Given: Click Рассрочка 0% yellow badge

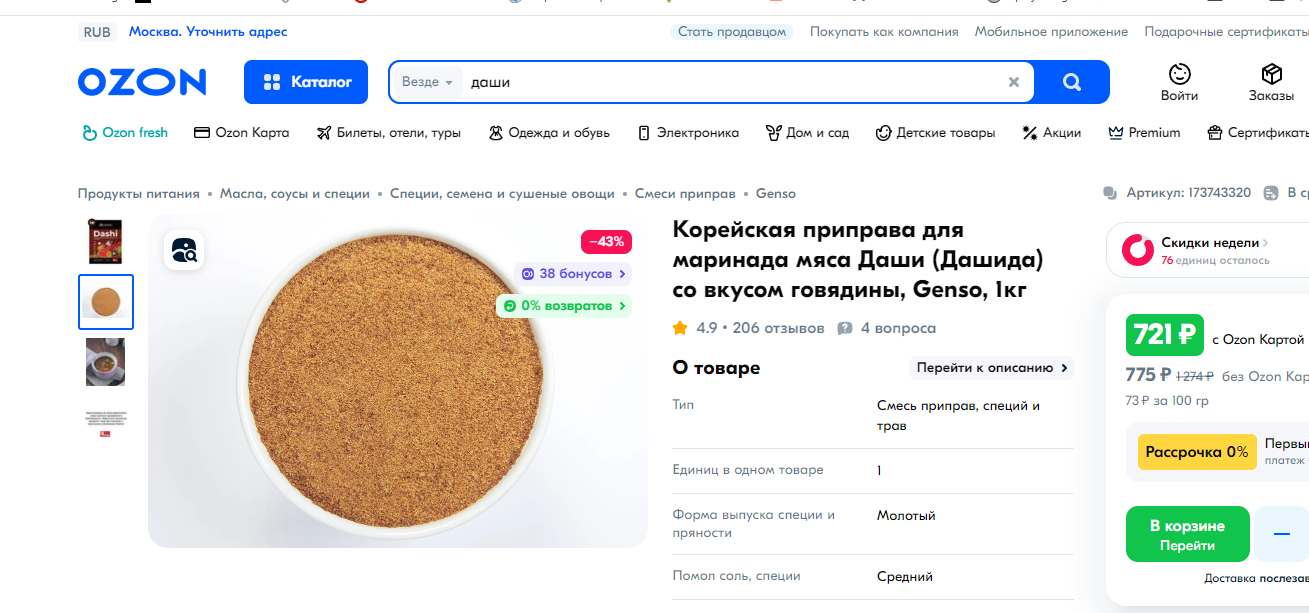Looking at the screenshot, I should (x=1196, y=452).
